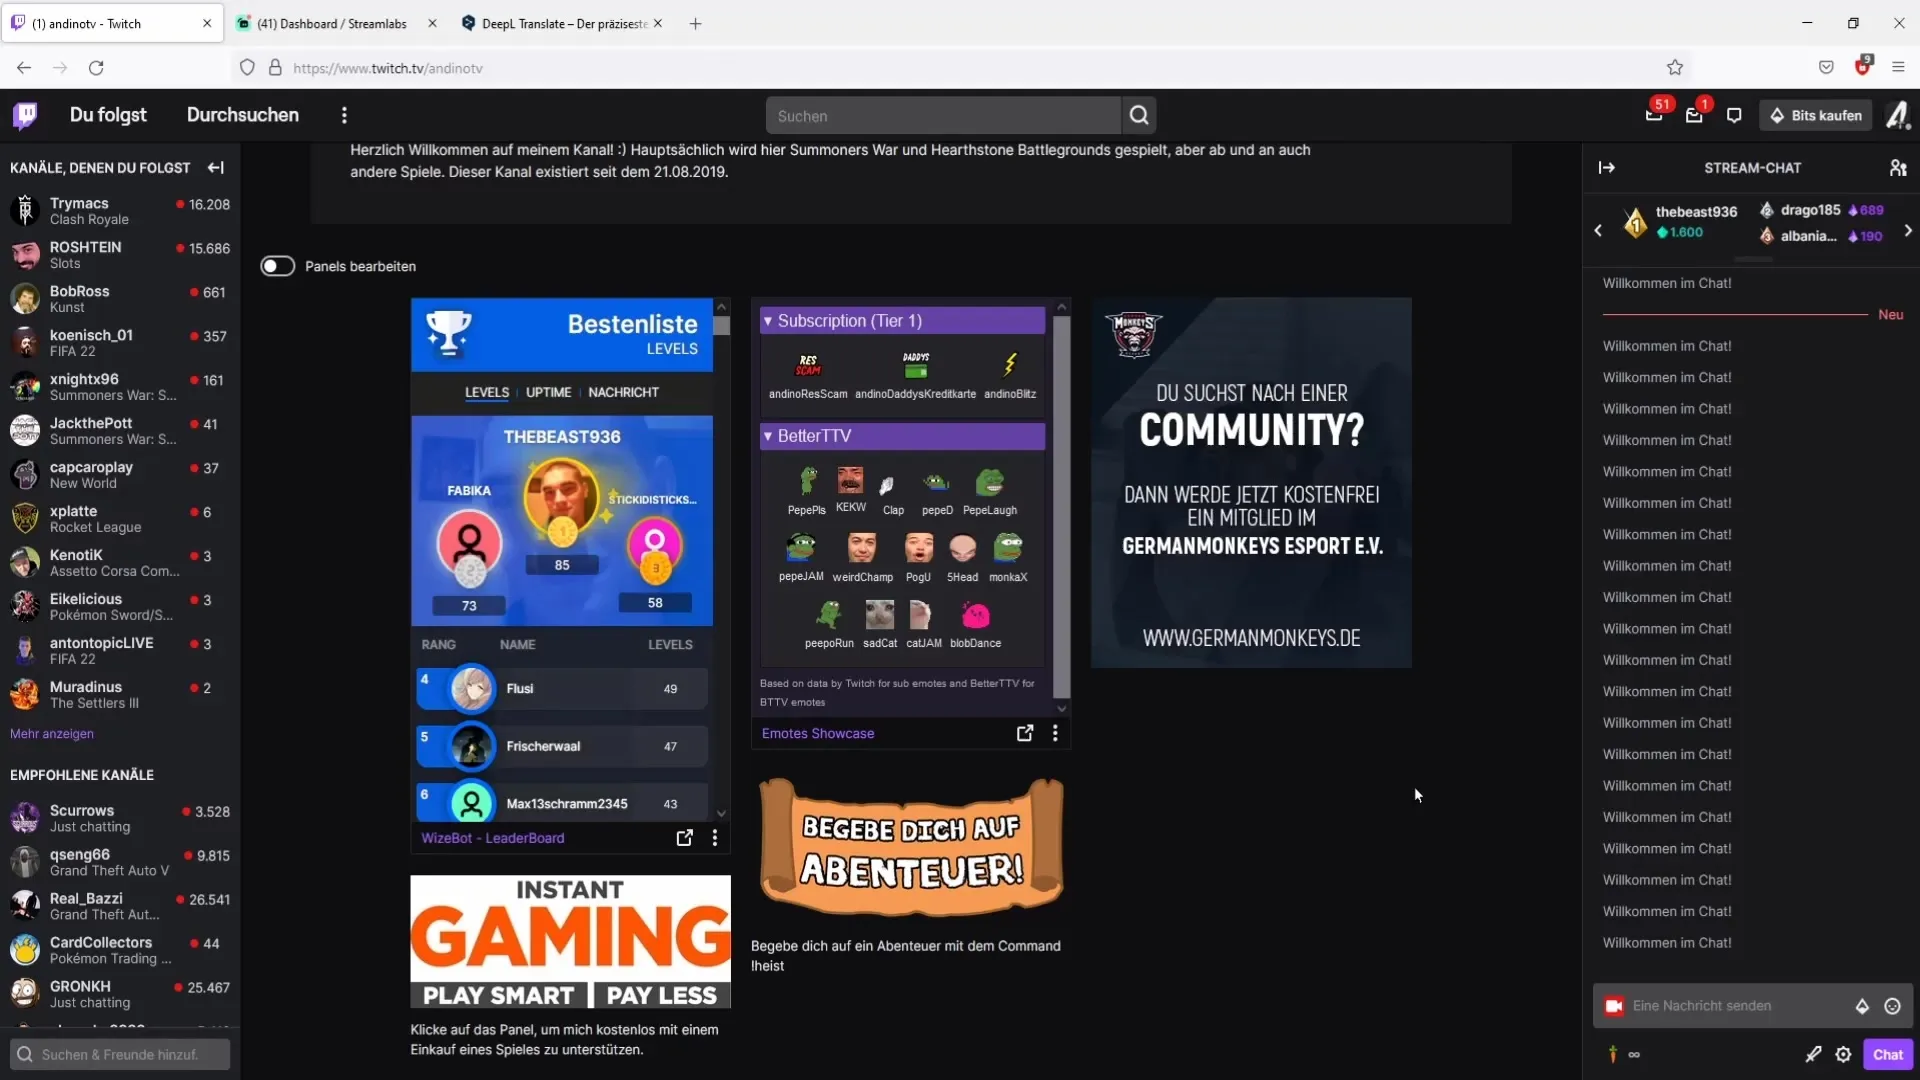Collapse the followed channels sidebar
1920x1080 pixels.
(x=215, y=168)
